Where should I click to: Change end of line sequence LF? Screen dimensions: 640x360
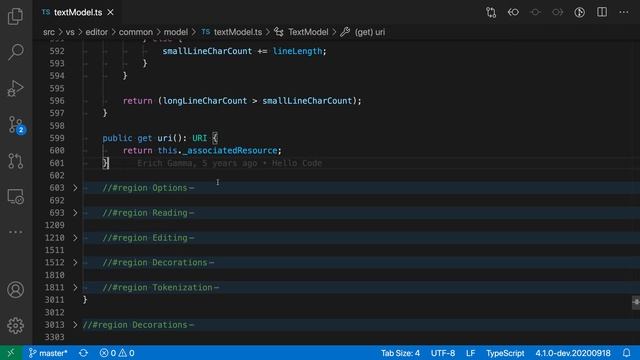point(470,353)
